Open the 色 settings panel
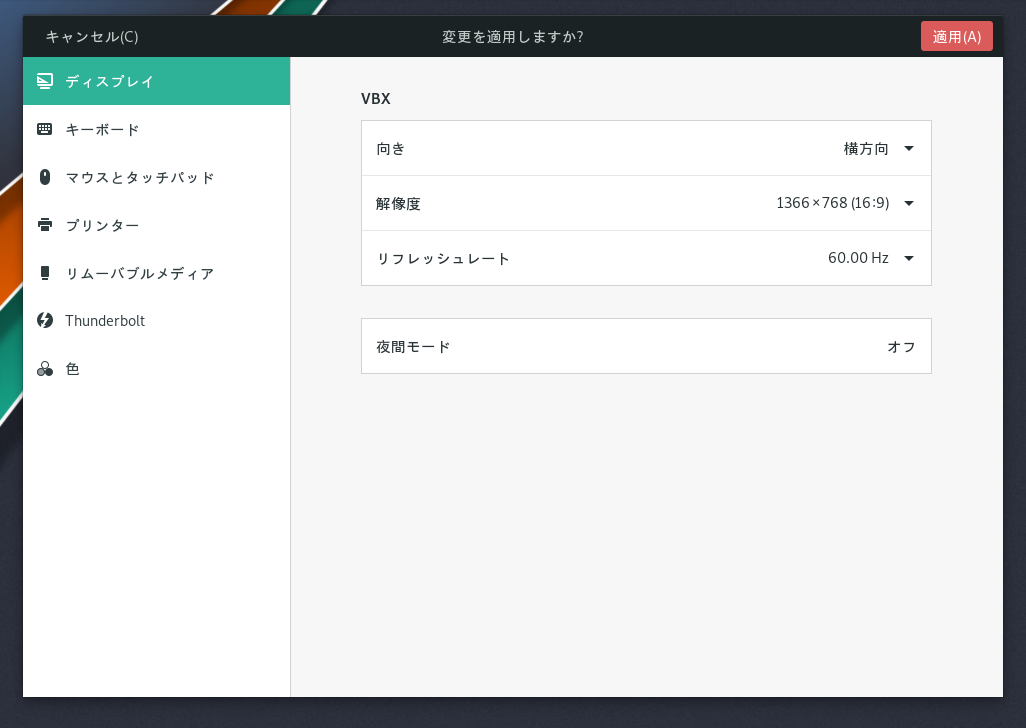Image resolution: width=1026 pixels, height=728 pixels. click(x=156, y=369)
